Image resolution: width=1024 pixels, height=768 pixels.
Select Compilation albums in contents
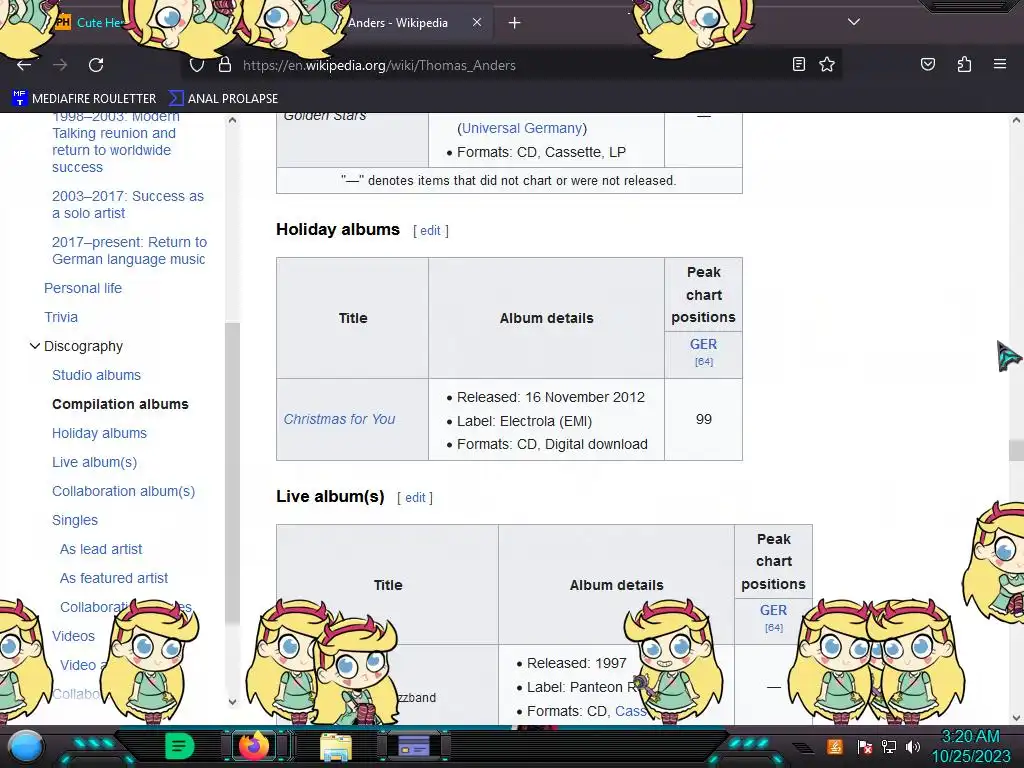pos(120,404)
